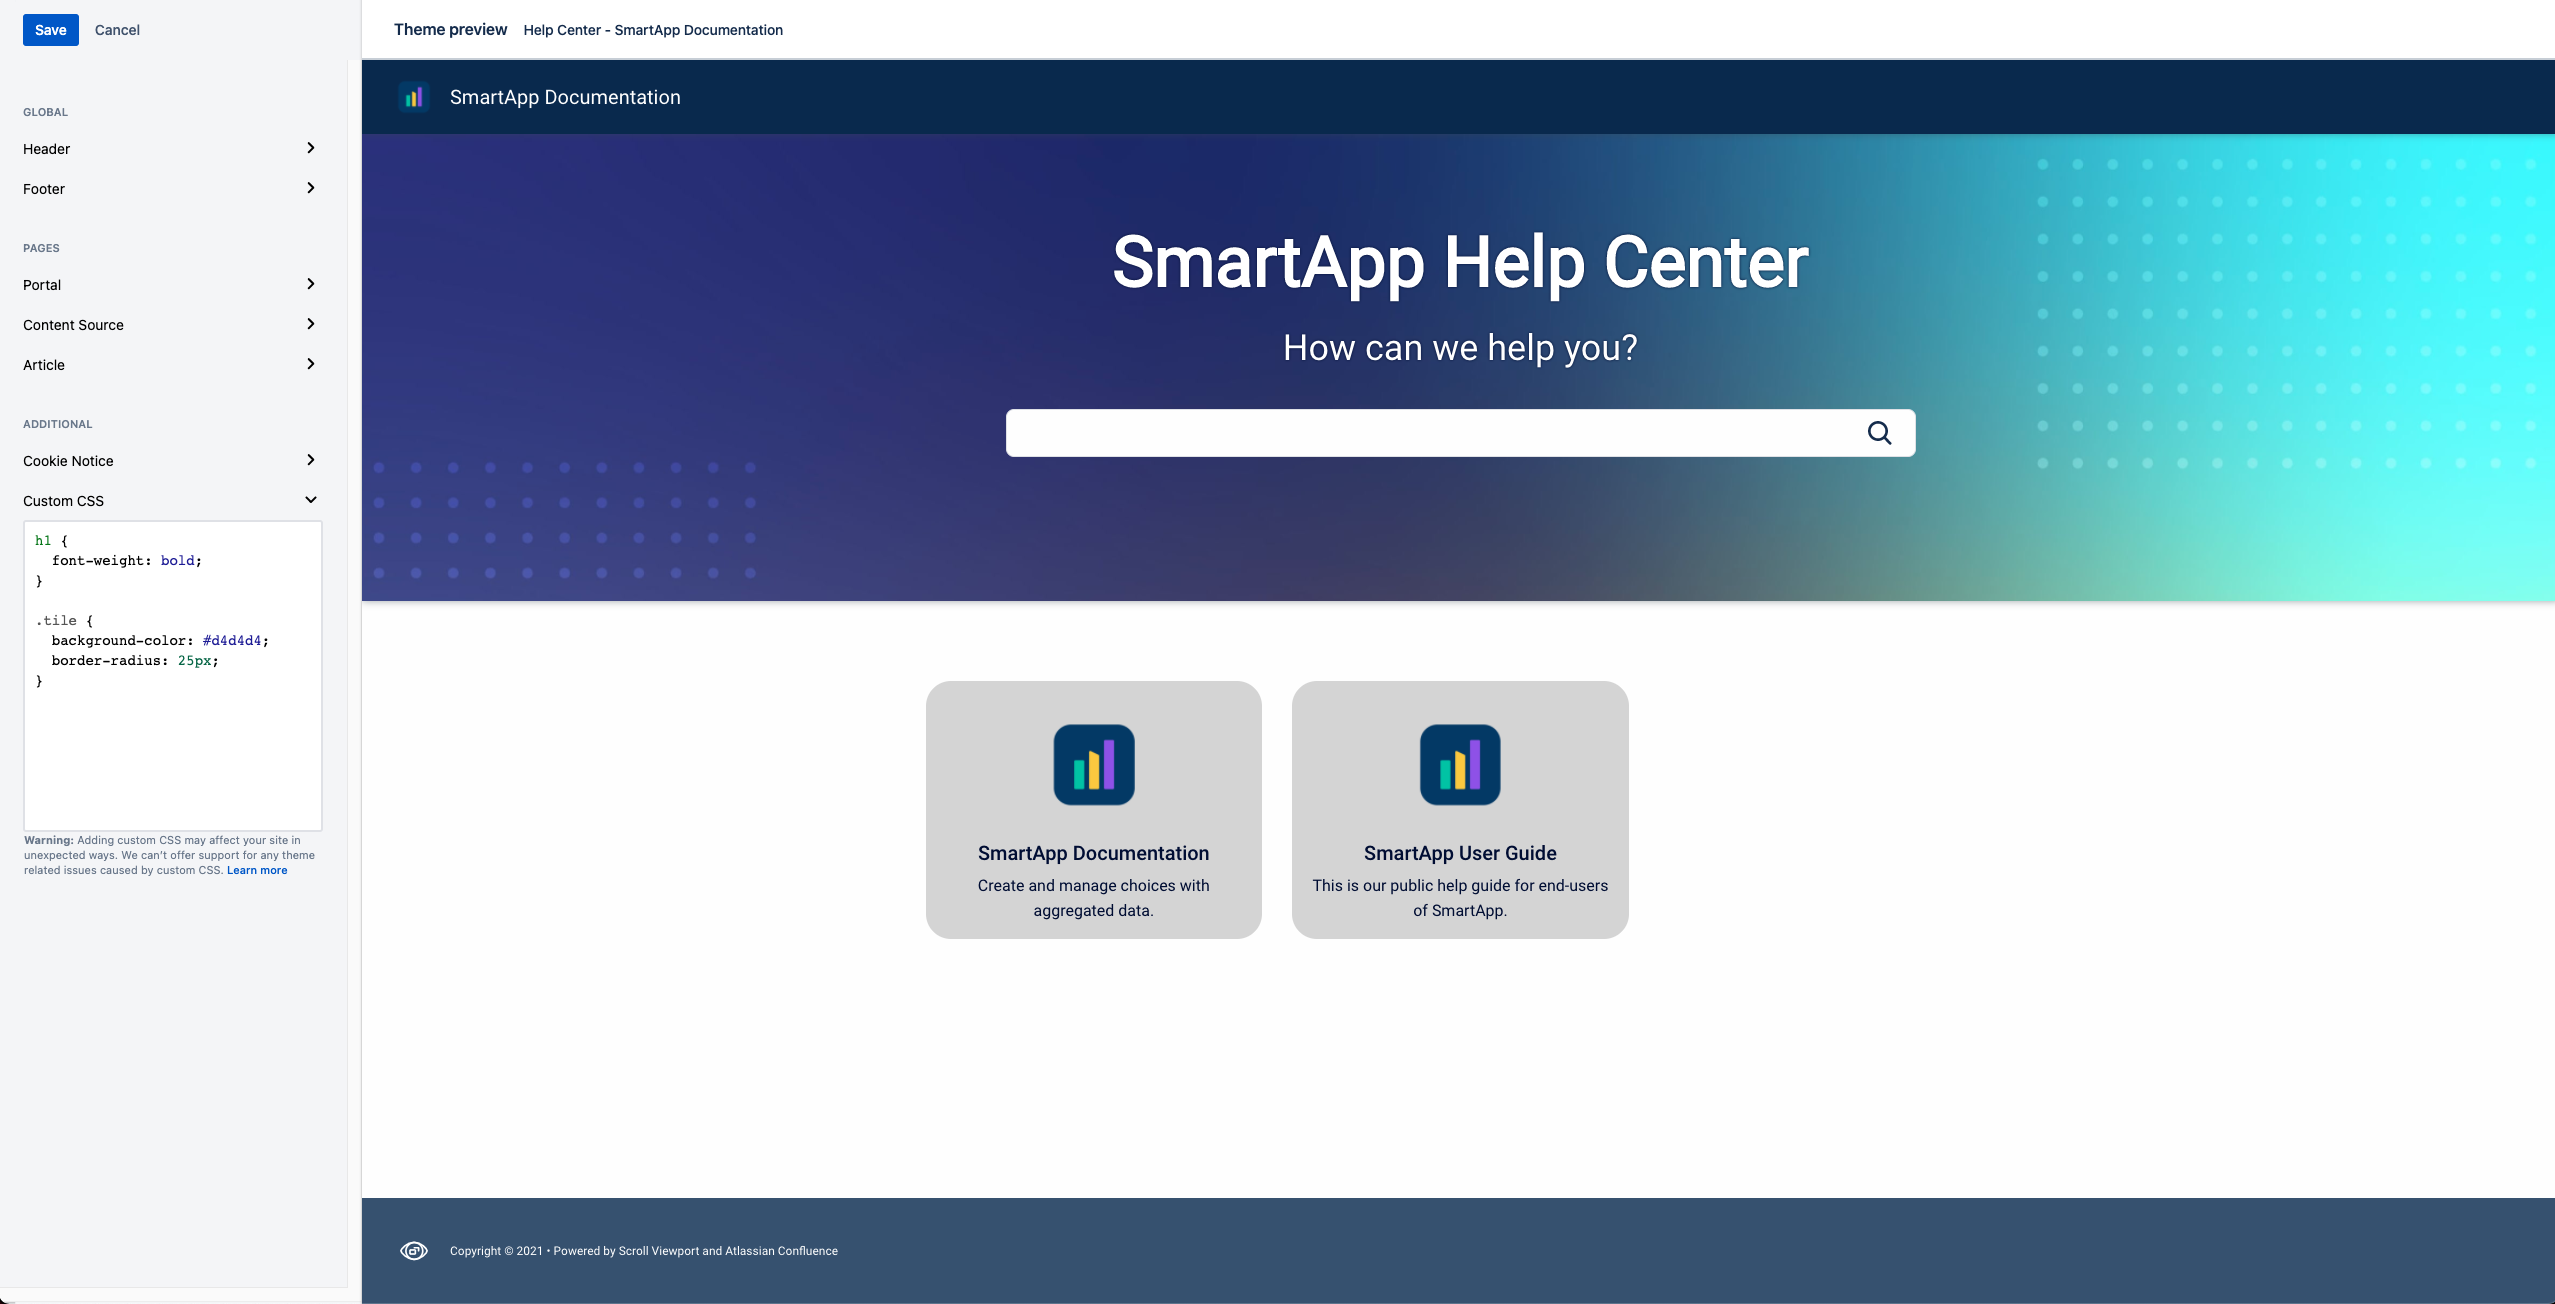Viewport: 2555px width, 1304px height.
Task: Click the Help Center search input field
Action: 1460,432
